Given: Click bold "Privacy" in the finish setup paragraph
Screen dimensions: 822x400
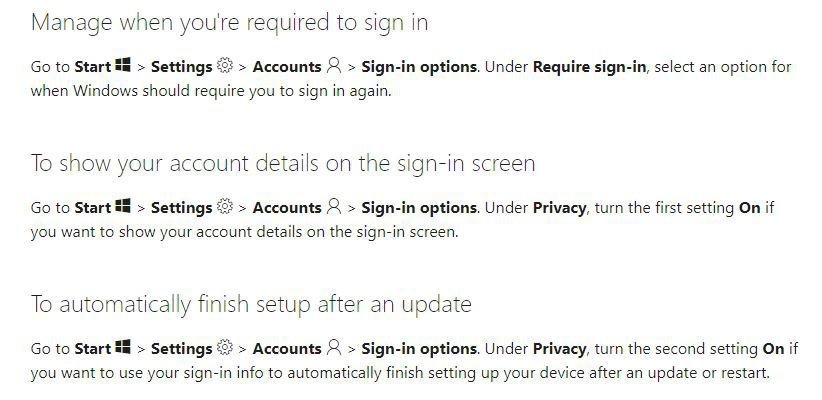Looking at the screenshot, I should pyautogui.click(x=560, y=349).
